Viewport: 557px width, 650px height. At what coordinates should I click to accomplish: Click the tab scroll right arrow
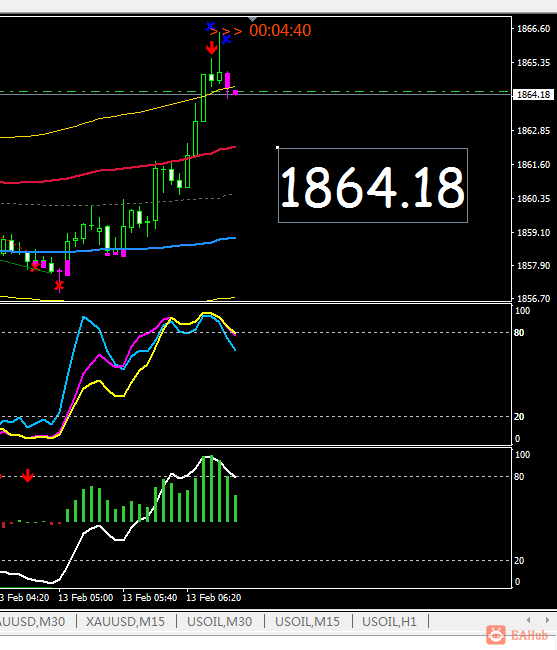click(547, 620)
